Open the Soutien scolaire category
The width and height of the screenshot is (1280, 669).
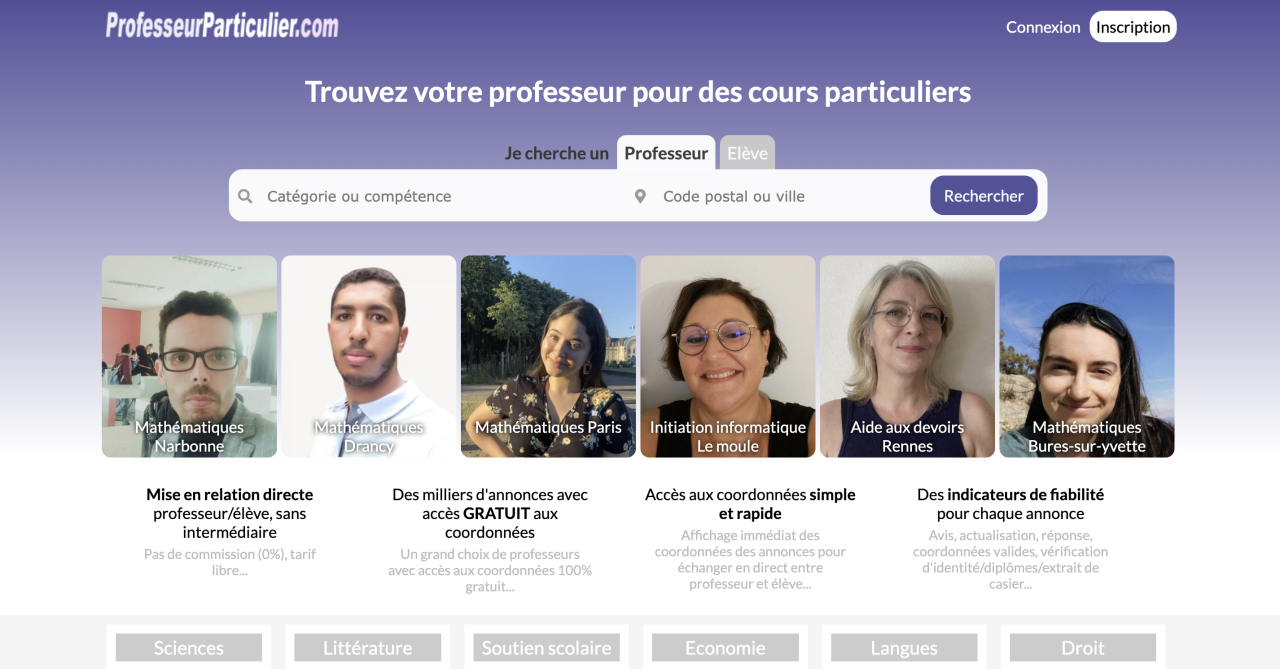[546, 648]
